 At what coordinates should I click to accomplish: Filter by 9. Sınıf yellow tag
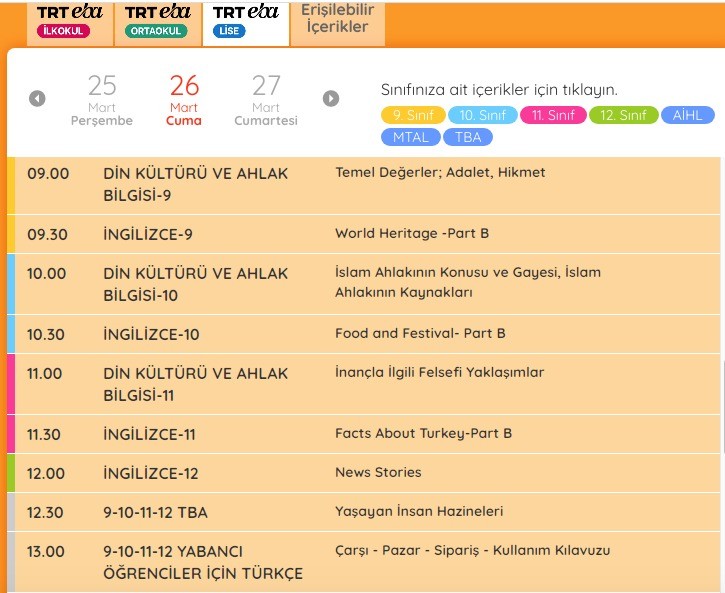pyautogui.click(x=413, y=115)
